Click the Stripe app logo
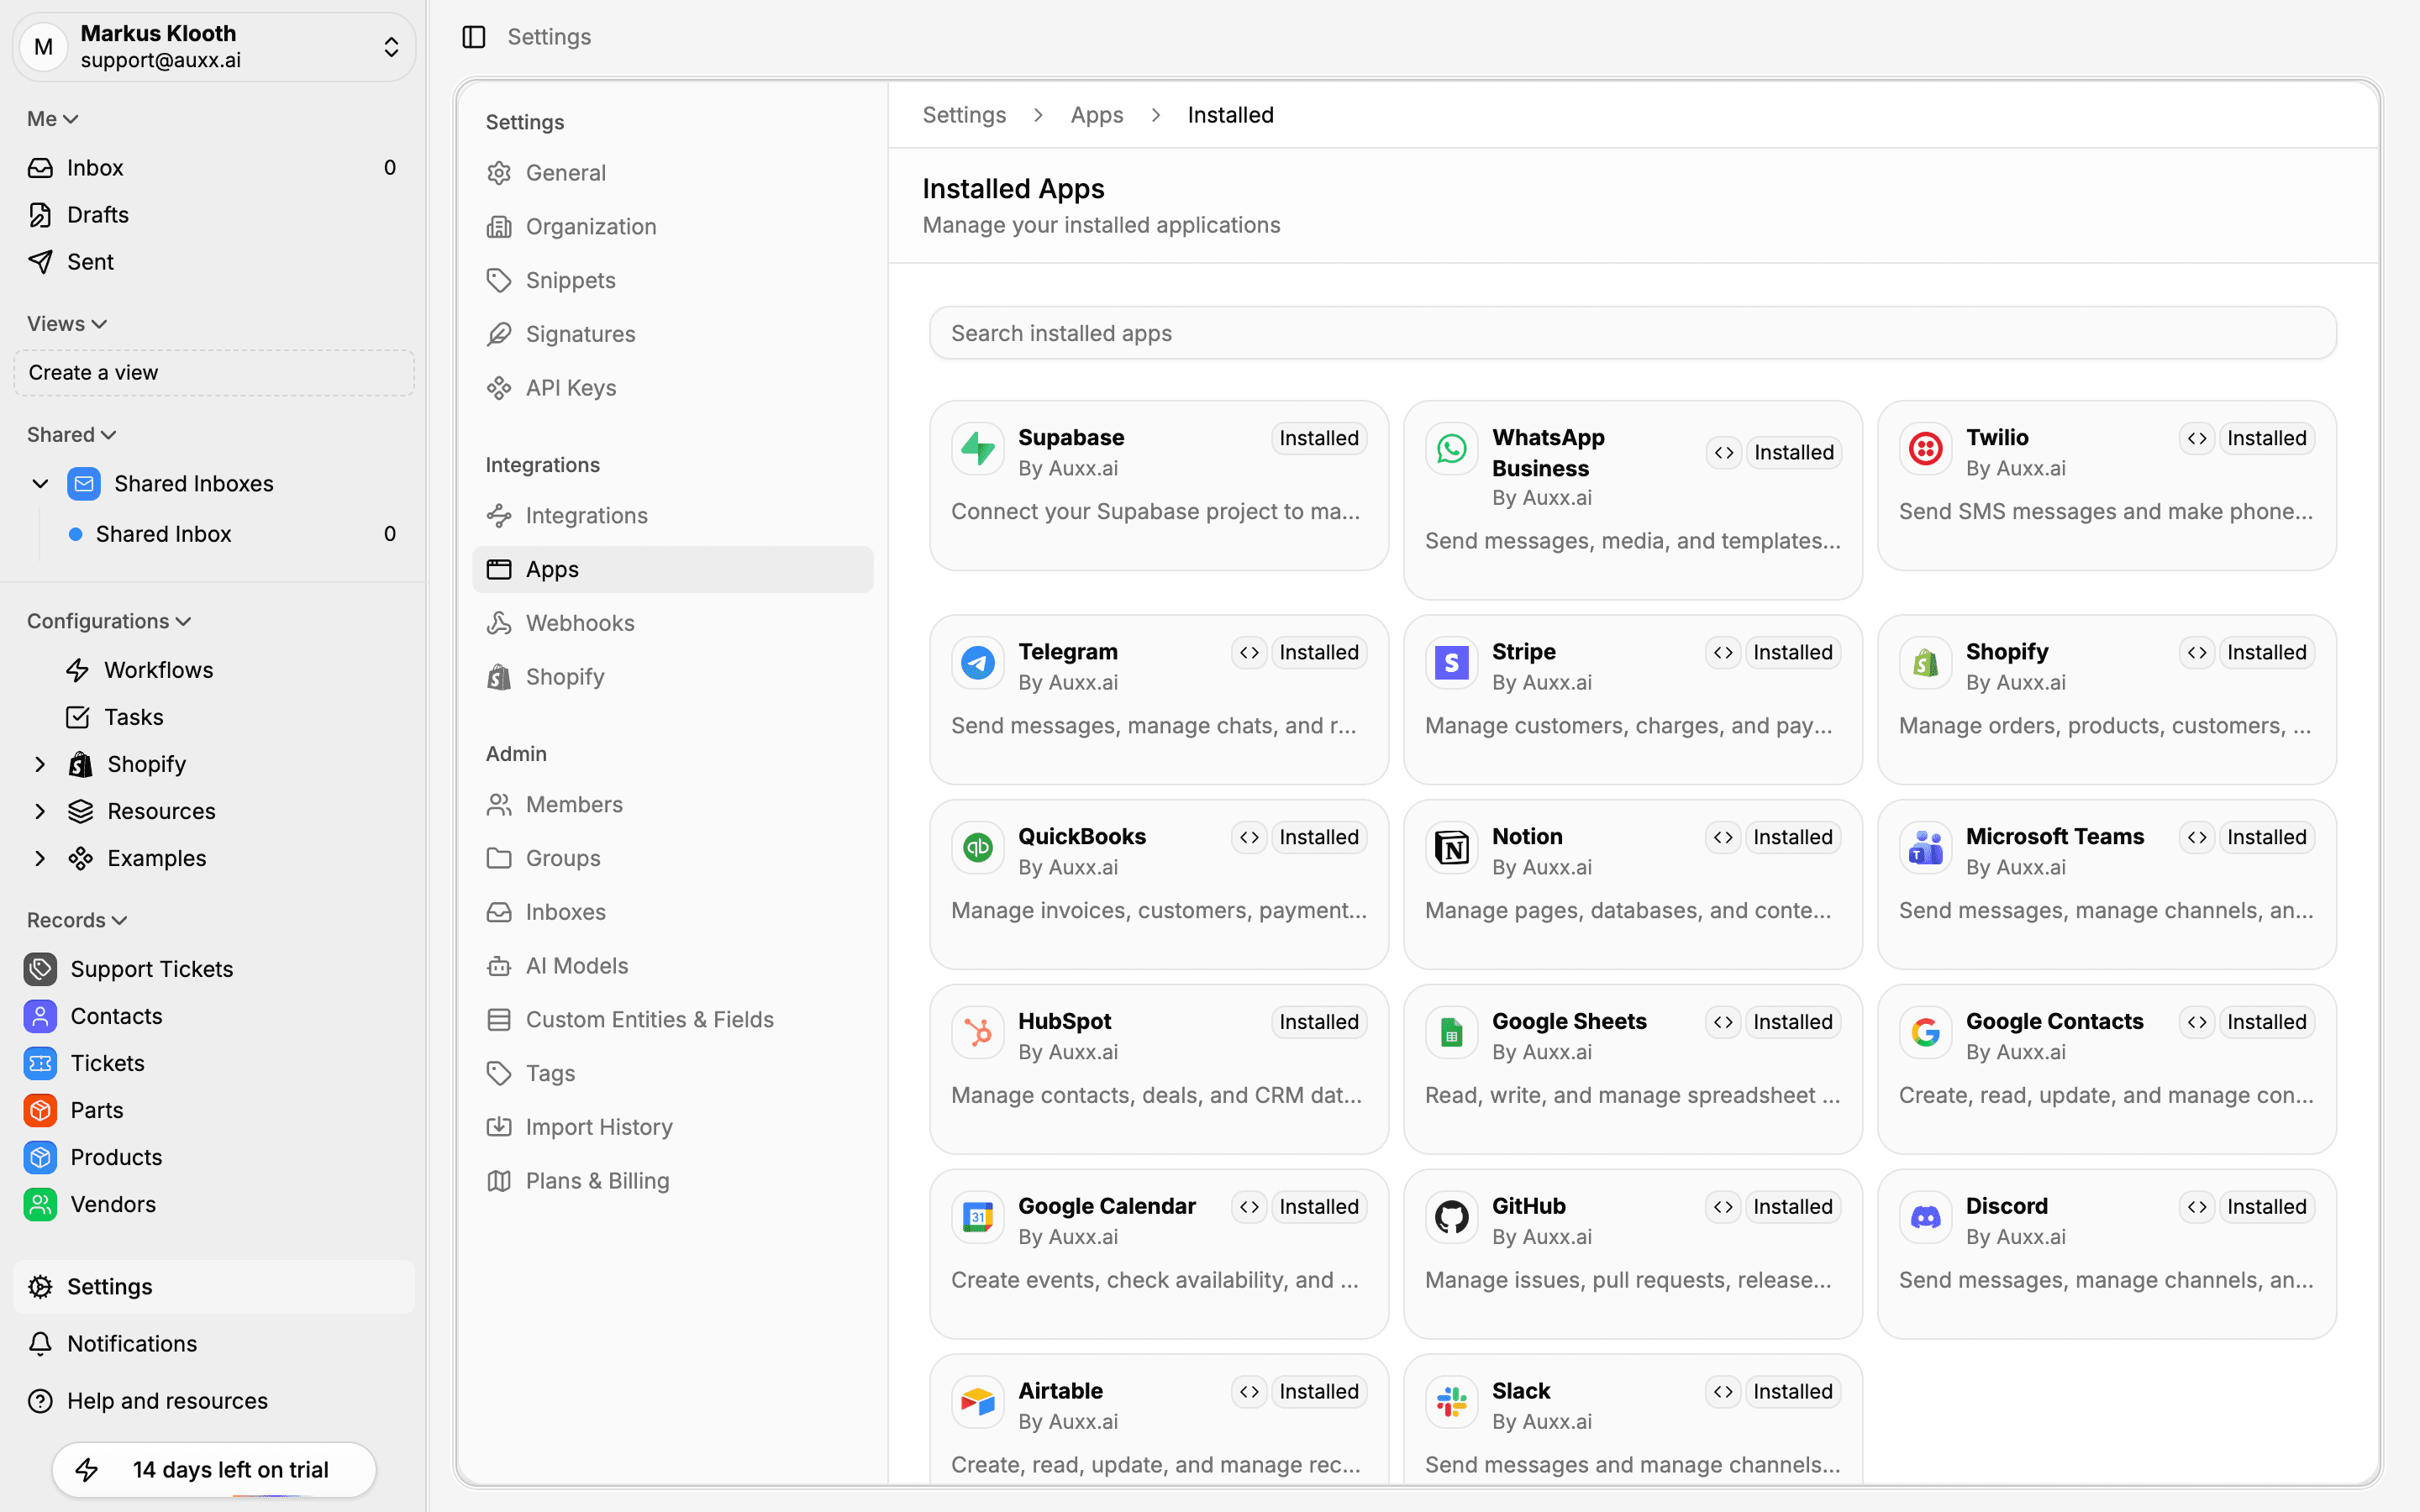 (1451, 664)
